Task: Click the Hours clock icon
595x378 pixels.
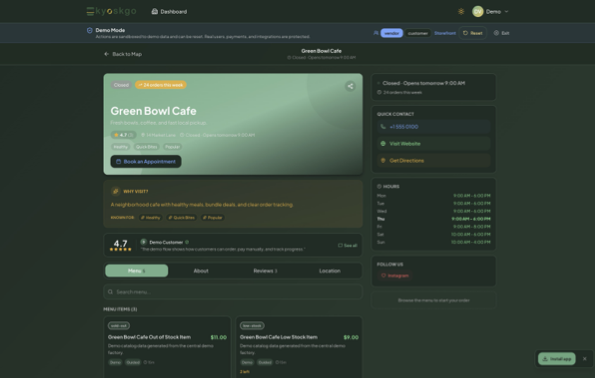Action: coord(379,186)
